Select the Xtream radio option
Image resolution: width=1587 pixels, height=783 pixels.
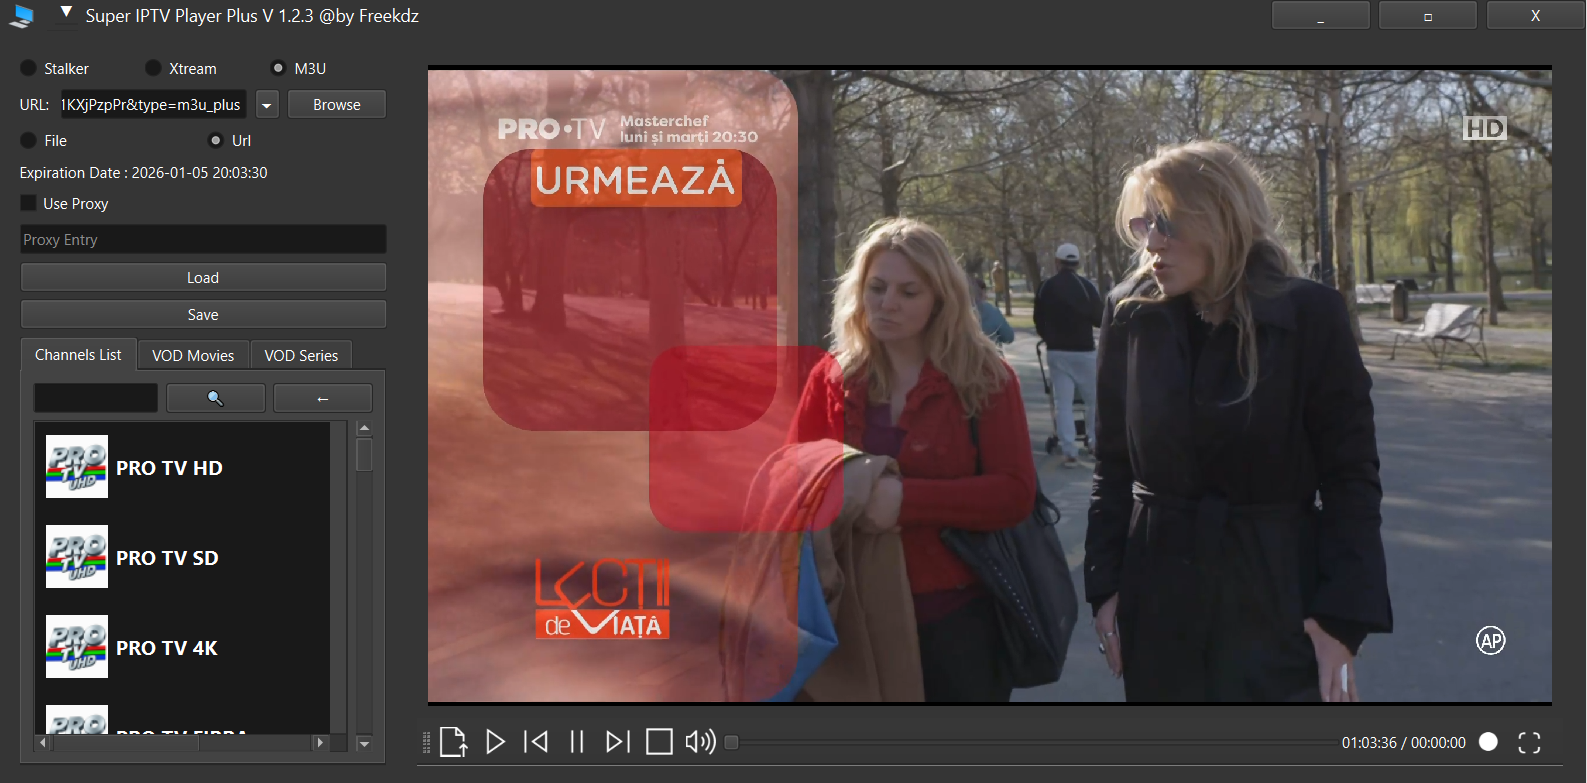click(x=153, y=68)
